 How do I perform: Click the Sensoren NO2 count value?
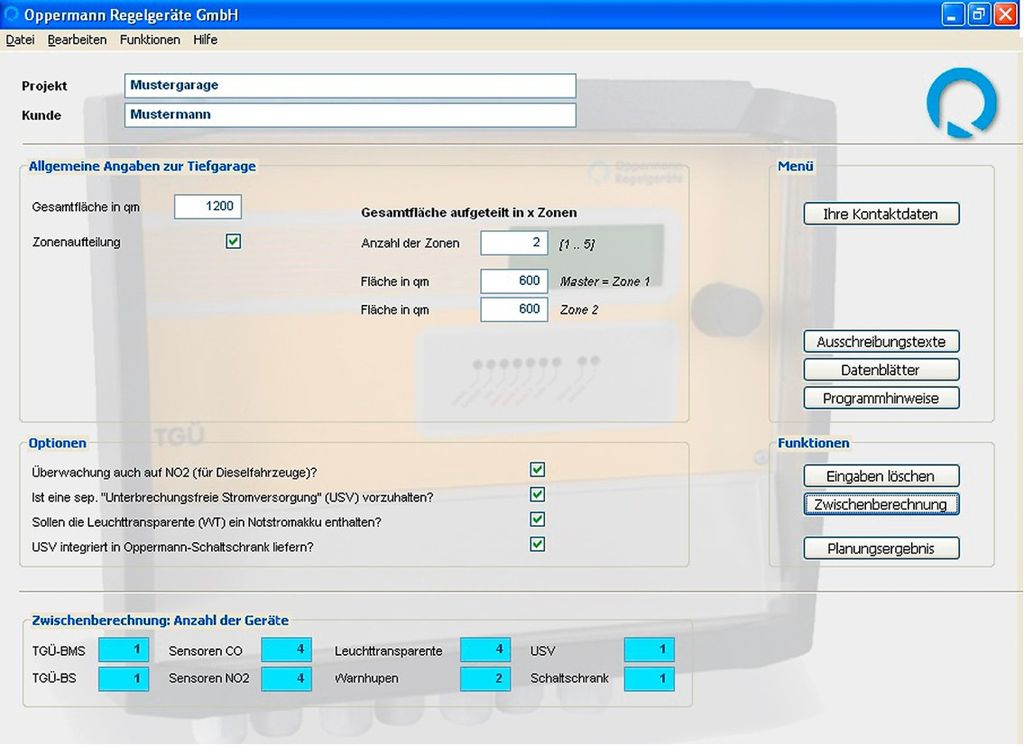pyautogui.click(x=286, y=678)
